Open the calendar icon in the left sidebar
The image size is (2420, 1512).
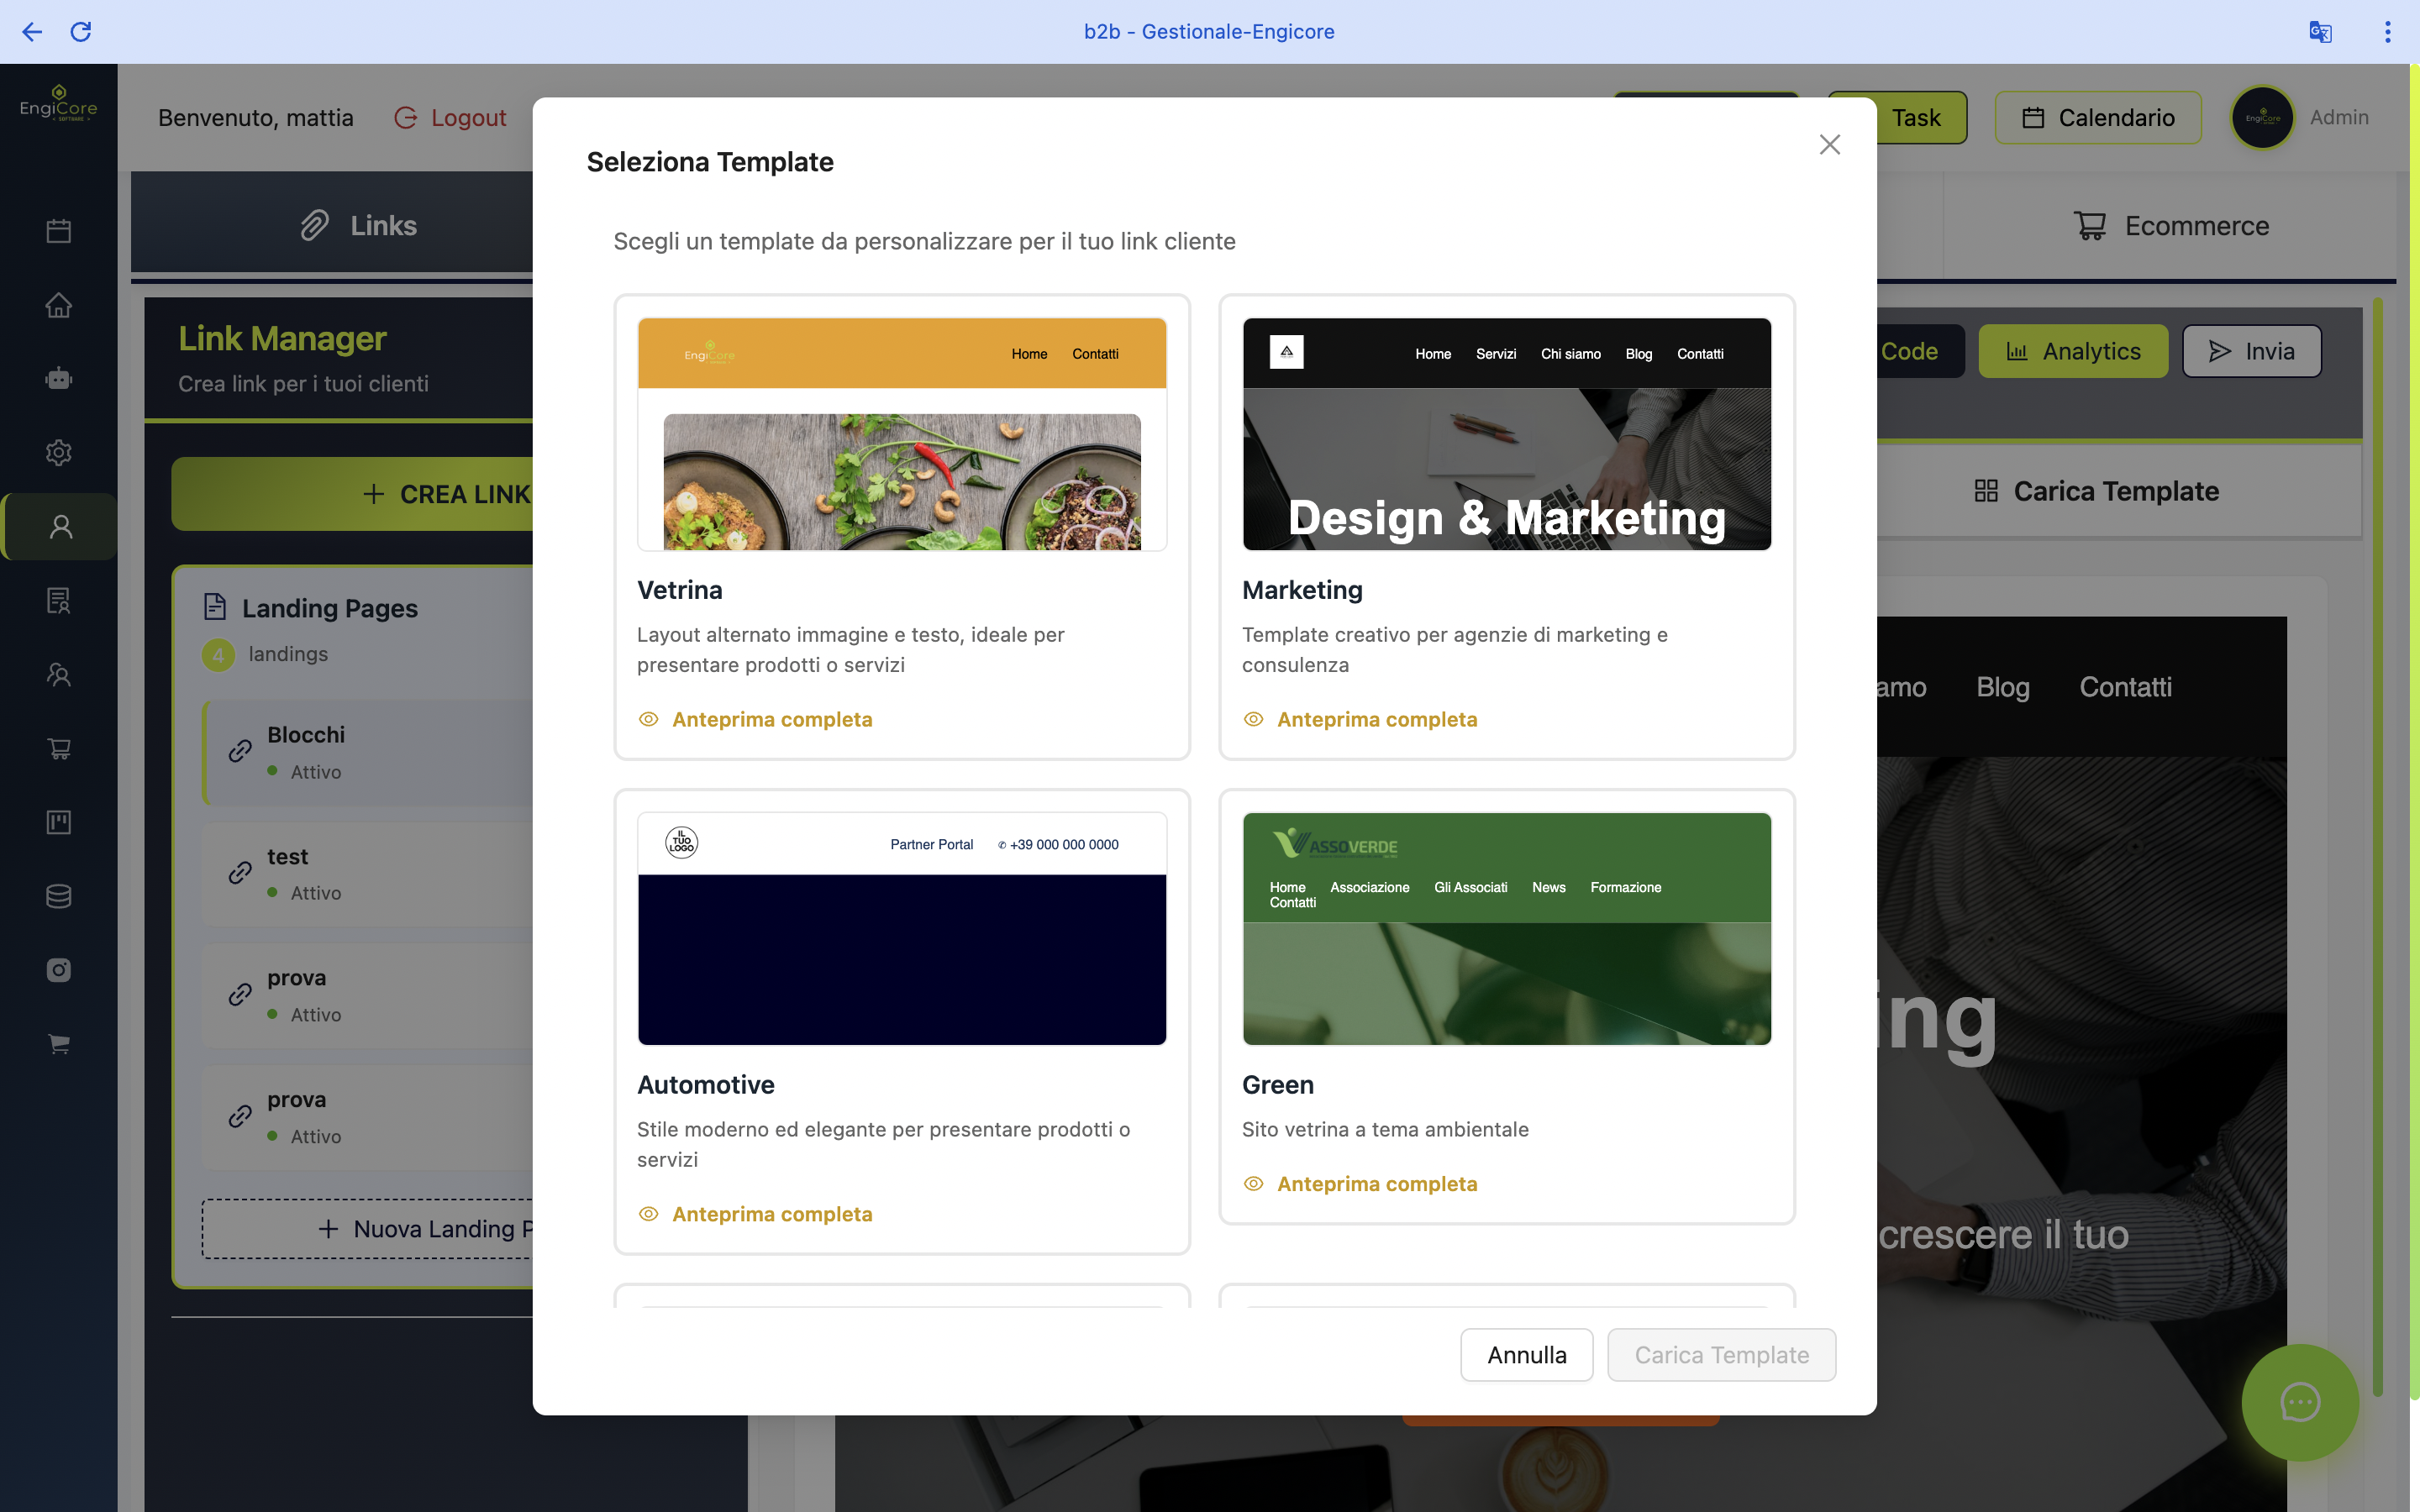pyautogui.click(x=59, y=231)
